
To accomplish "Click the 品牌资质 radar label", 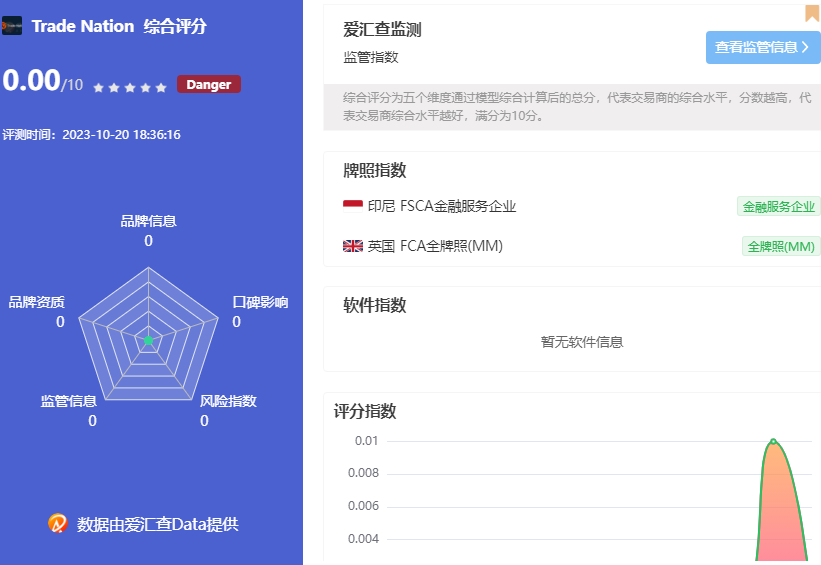I will pos(36,302).
